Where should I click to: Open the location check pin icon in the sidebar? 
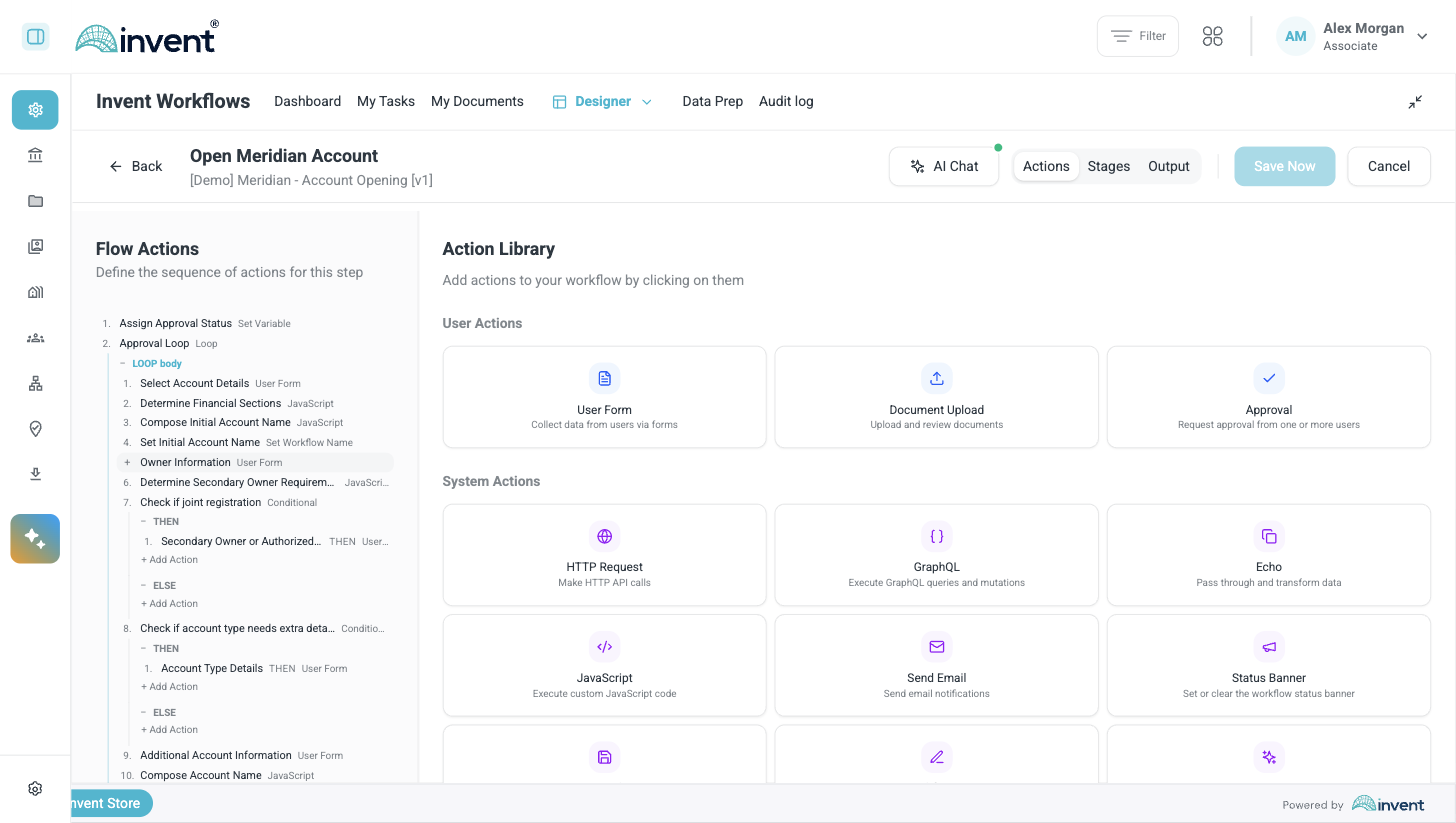coord(36,429)
